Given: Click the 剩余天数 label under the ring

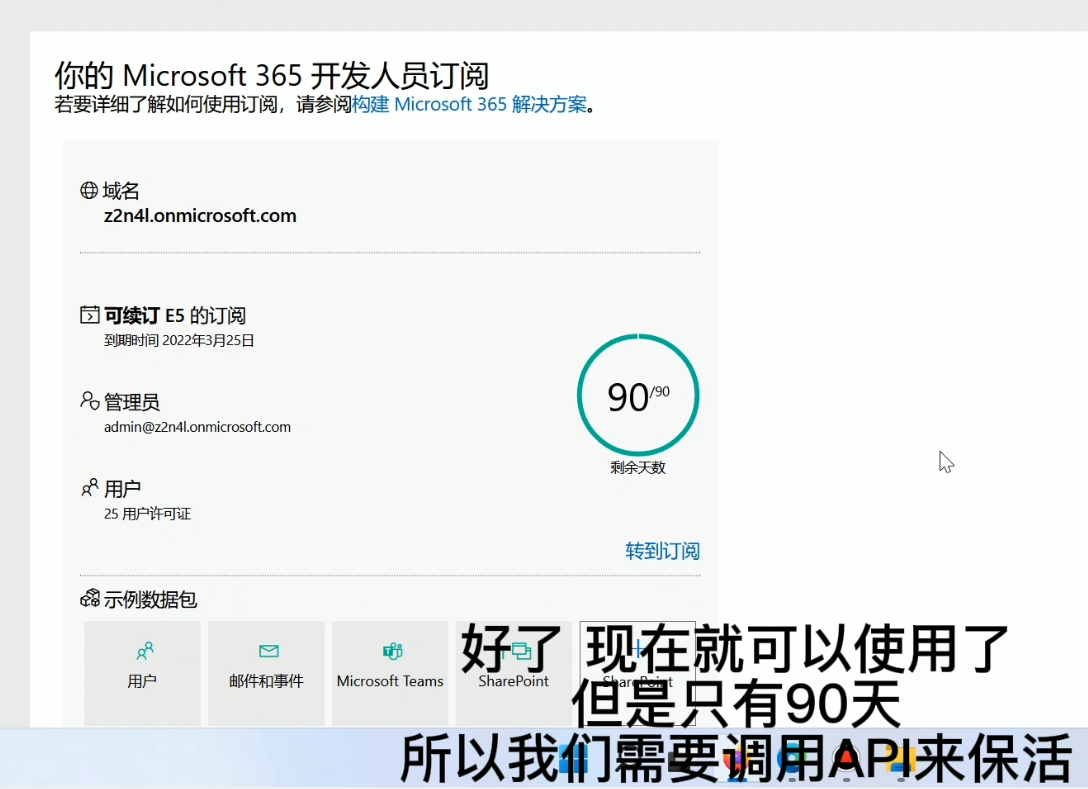Looking at the screenshot, I should 638,468.
